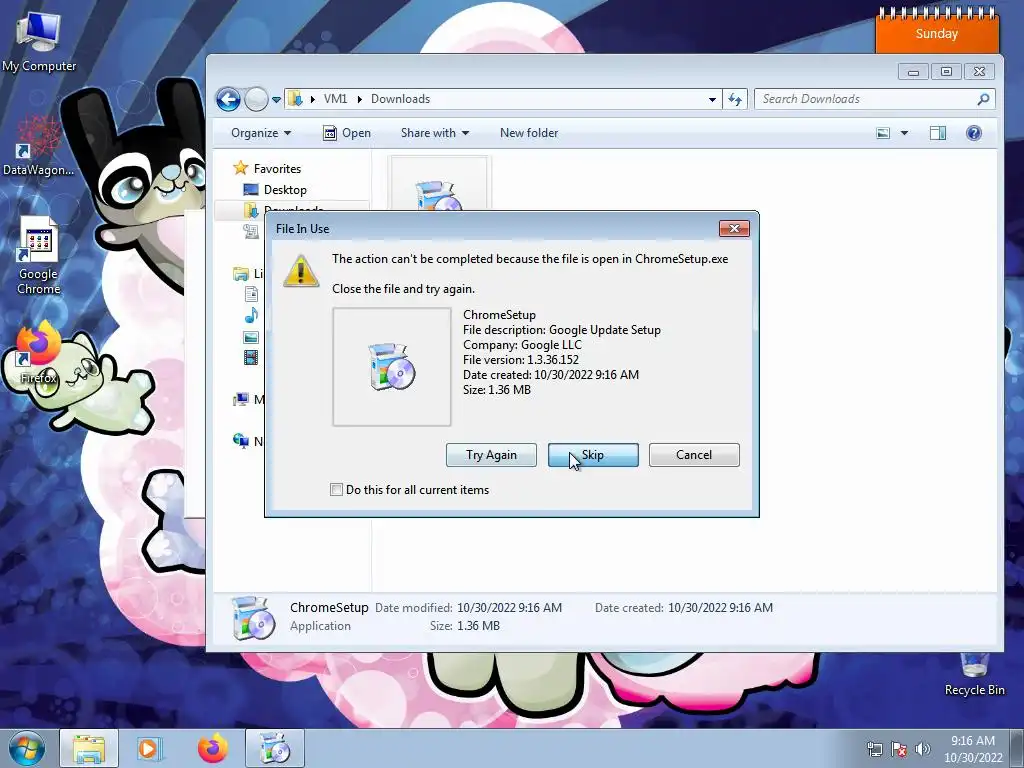Click Windows Explorer on the taskbar

(89, 749)
